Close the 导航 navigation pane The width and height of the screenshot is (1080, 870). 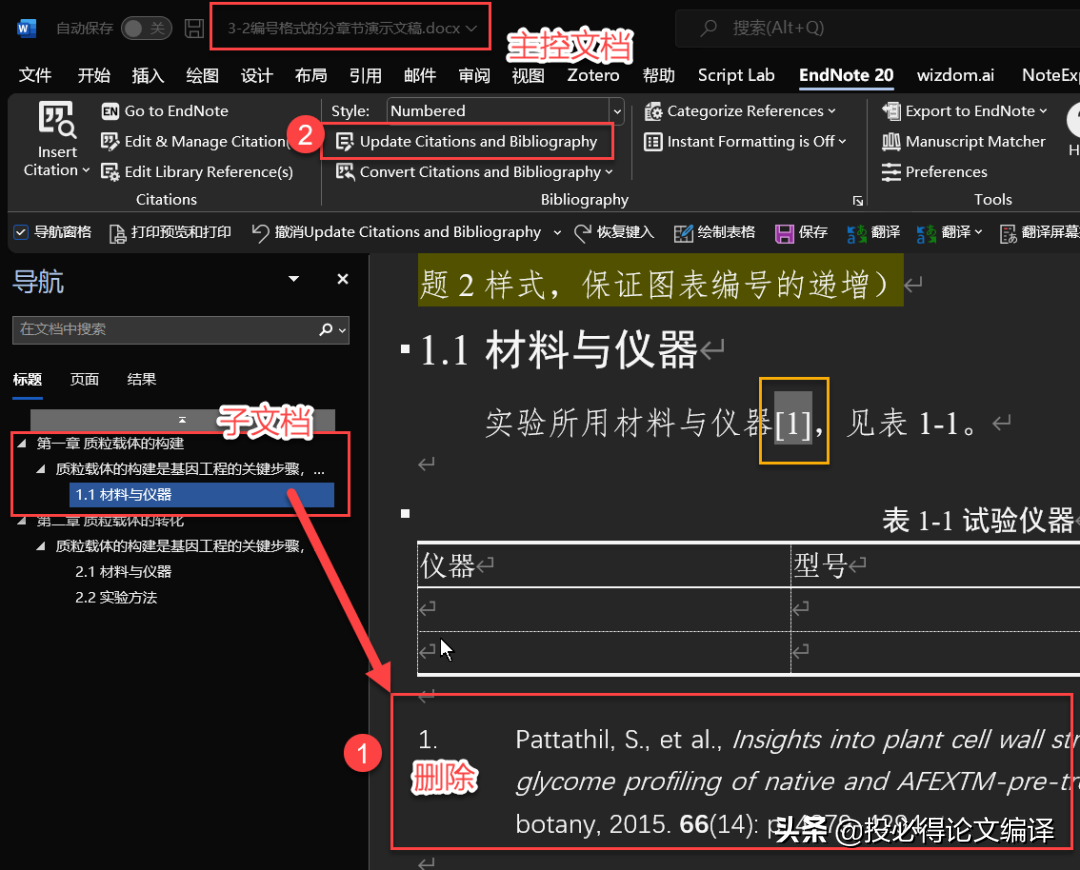tap(342, 279)
